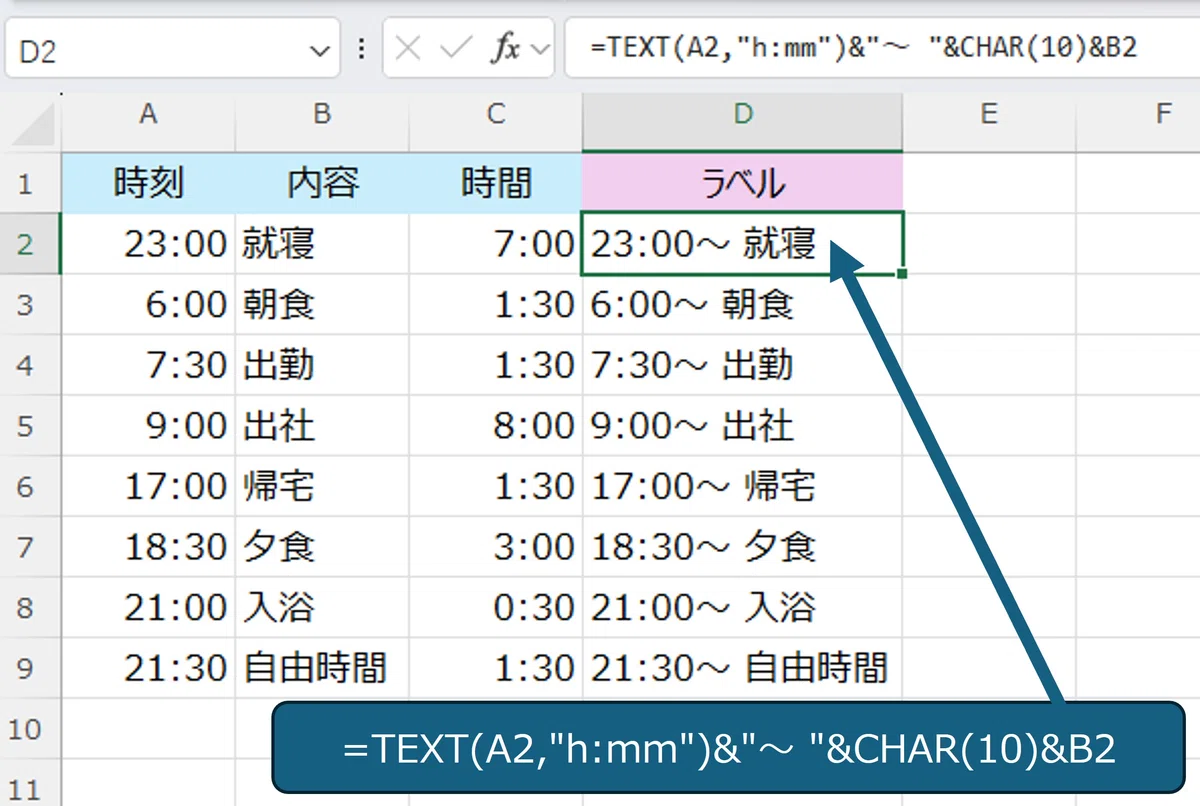Viewport: 1200px width, 806px height.
Task: Click the formula bar options dots
Action: (361, 49)
